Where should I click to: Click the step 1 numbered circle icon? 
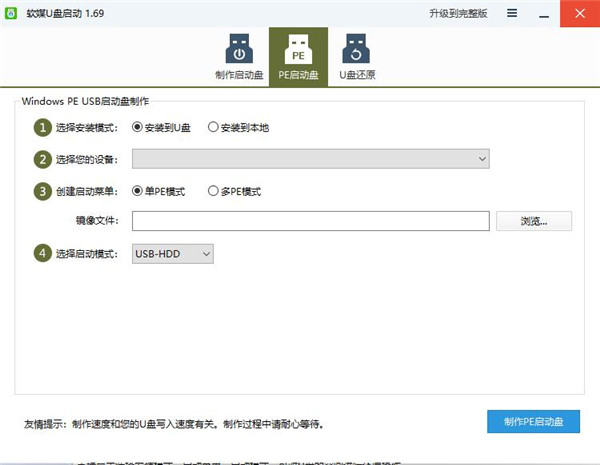point(42,127)
